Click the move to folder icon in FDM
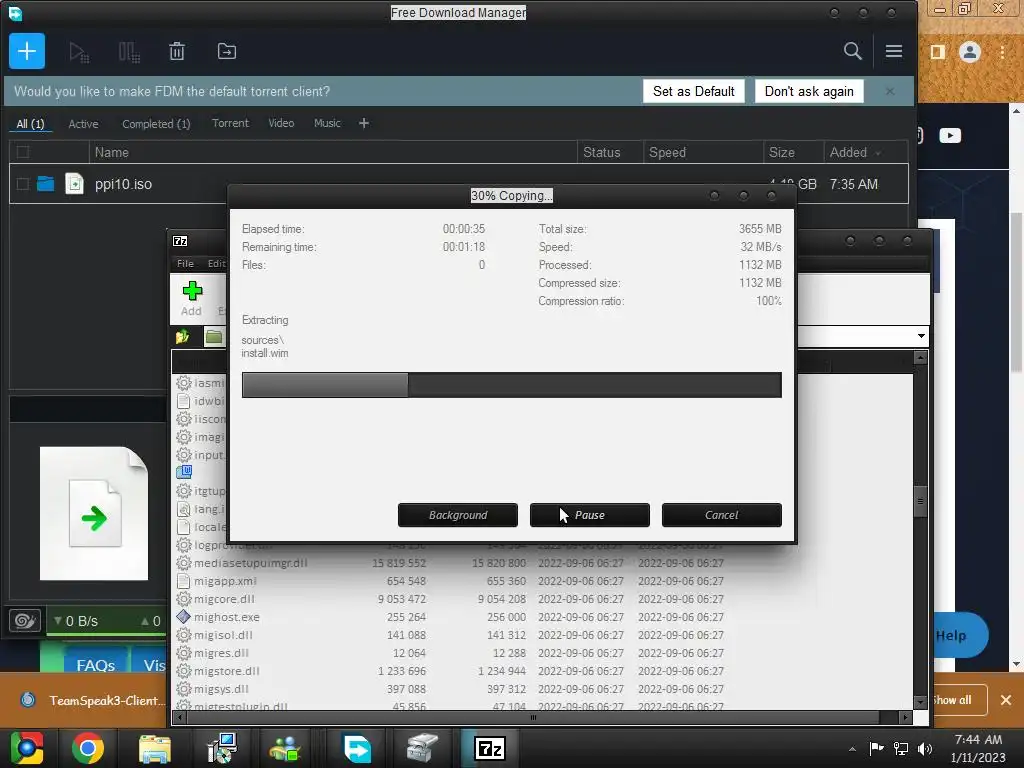The image size is (1024, 768). click(x=227, y=51)
